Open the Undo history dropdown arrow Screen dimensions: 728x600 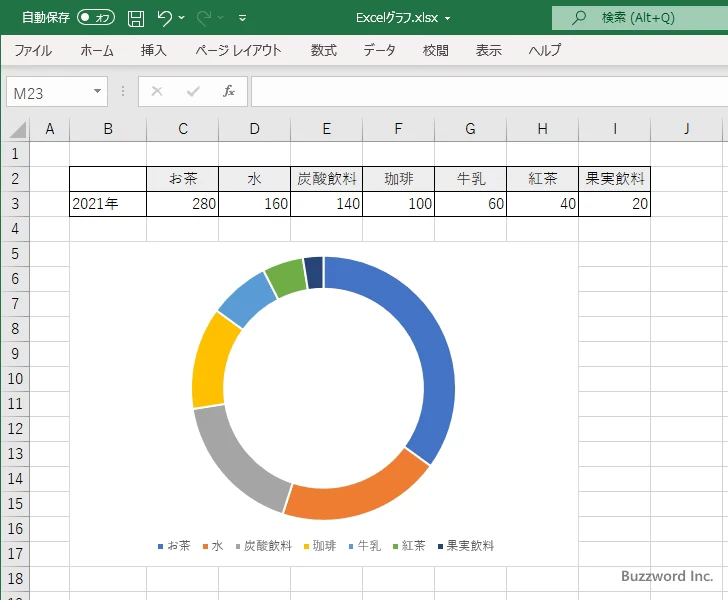coord(182,18)
